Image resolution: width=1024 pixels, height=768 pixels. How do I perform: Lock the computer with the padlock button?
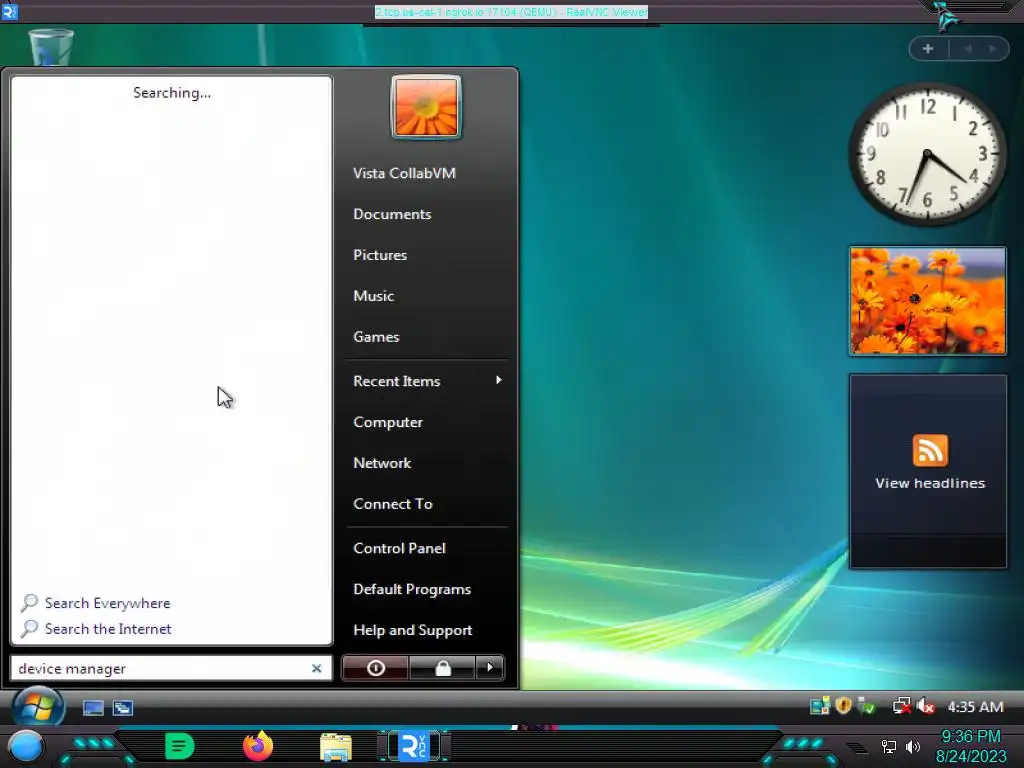tap(443, 668)
